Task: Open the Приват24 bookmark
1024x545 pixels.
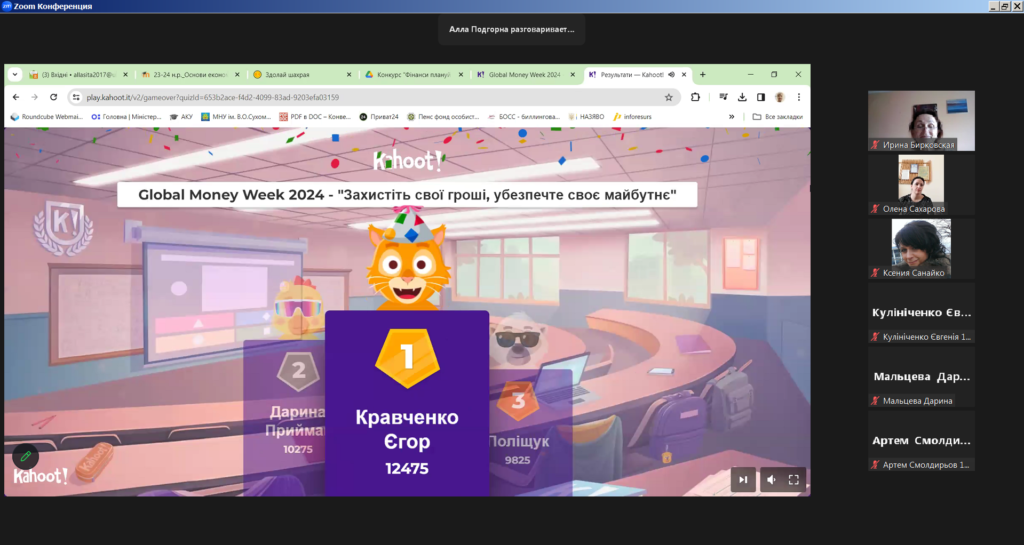Action: (x=379, y=117)
